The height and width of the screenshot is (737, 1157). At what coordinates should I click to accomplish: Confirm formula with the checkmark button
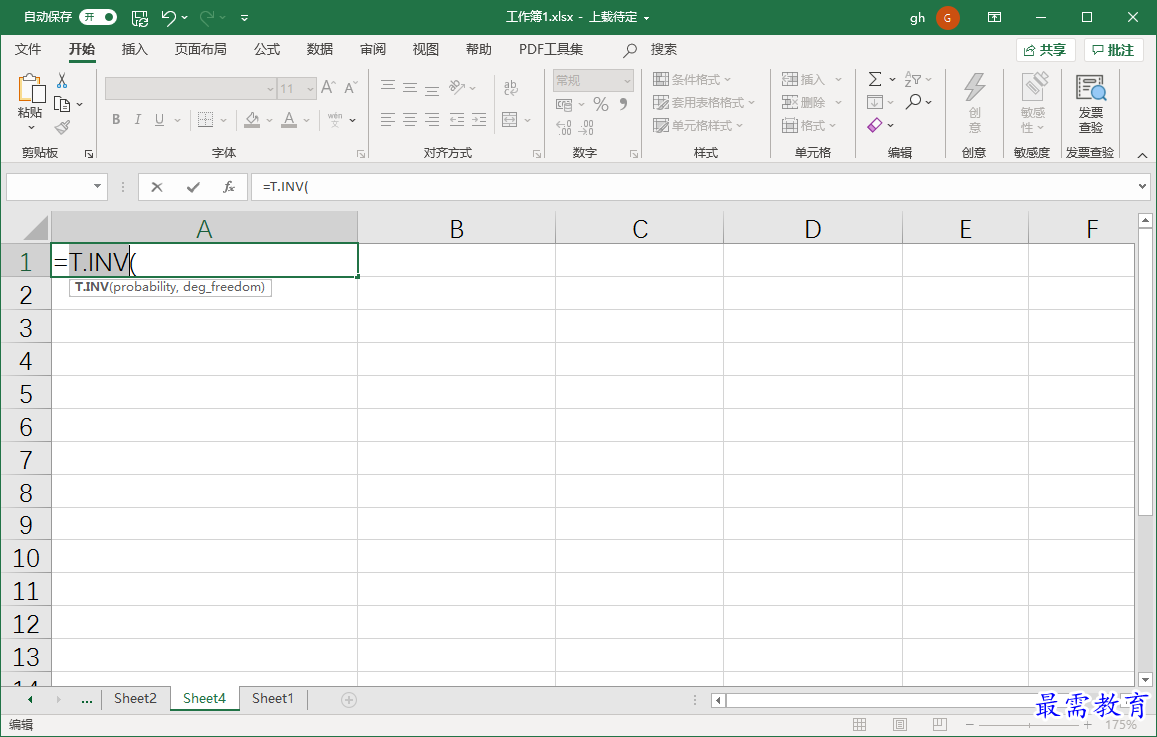point(193,187)
